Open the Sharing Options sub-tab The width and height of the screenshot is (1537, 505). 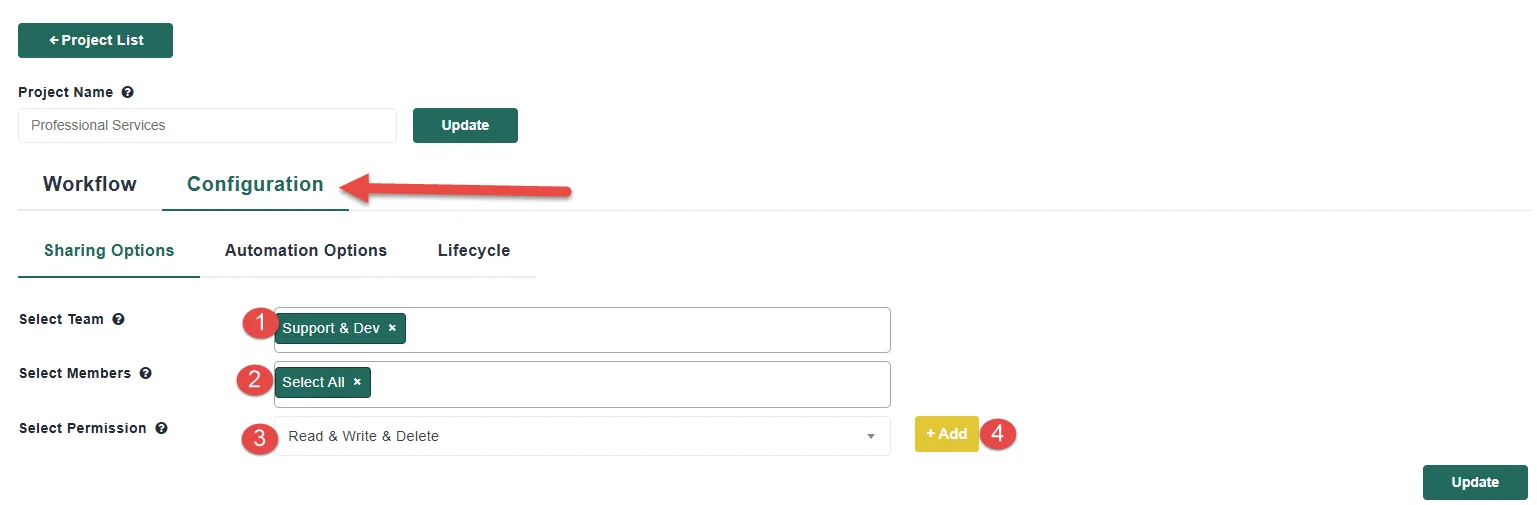[109, 250]
